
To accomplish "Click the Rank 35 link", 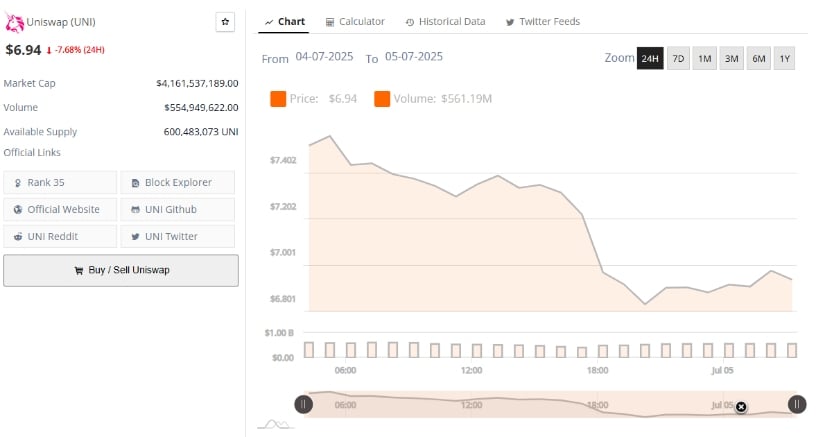I will click(60, 182).
